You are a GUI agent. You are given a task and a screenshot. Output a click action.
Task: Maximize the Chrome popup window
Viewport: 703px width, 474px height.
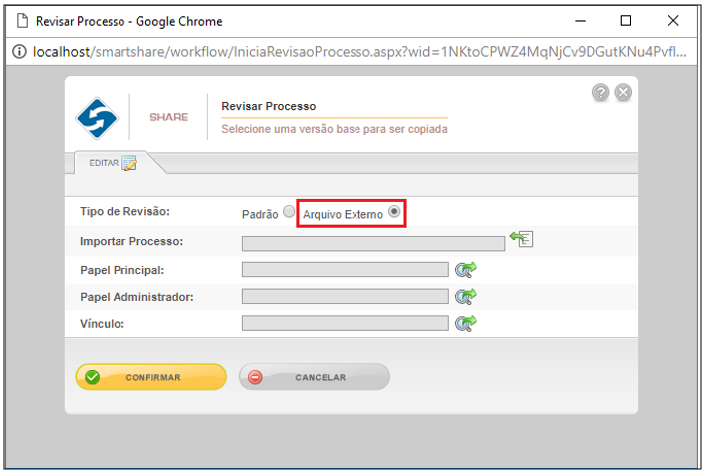[626, 21]
